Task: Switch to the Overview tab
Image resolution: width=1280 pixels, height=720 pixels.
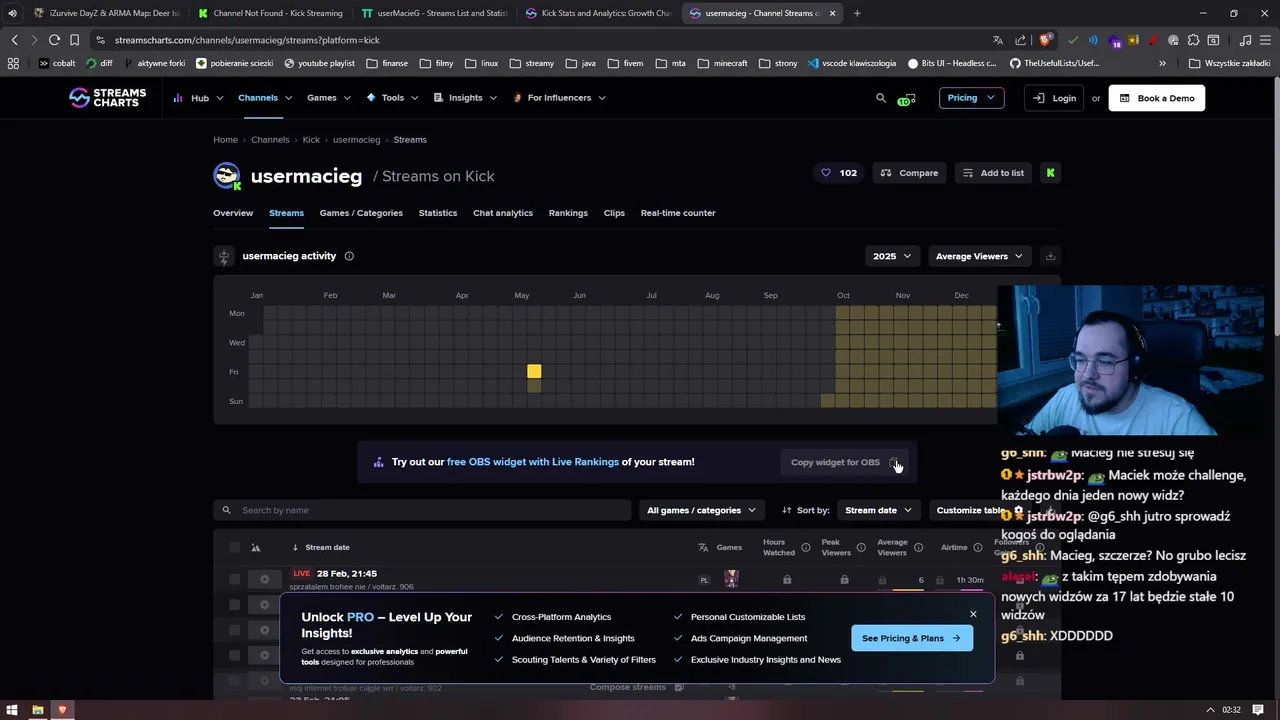Action: click(233, 213)
